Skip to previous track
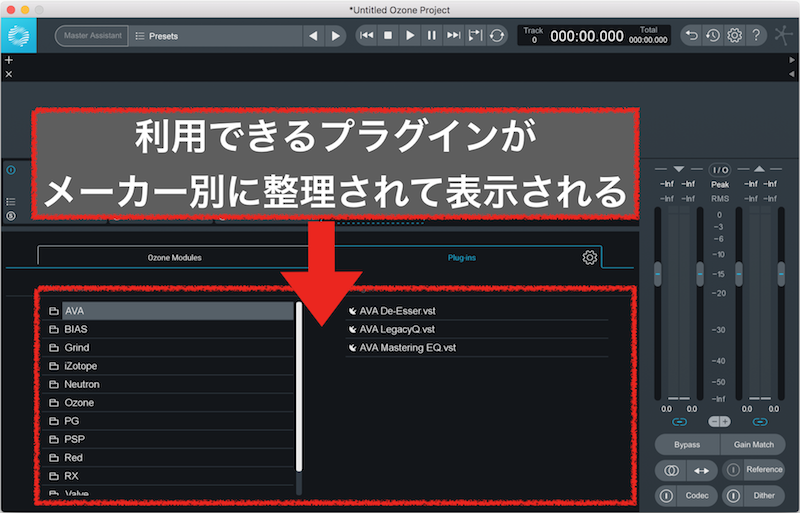800x513 pixels. click(366, 35)
